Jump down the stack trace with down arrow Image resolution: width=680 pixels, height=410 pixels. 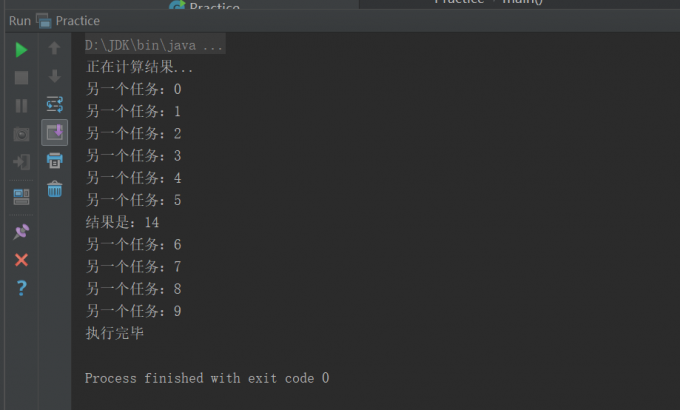pos(55,76)
